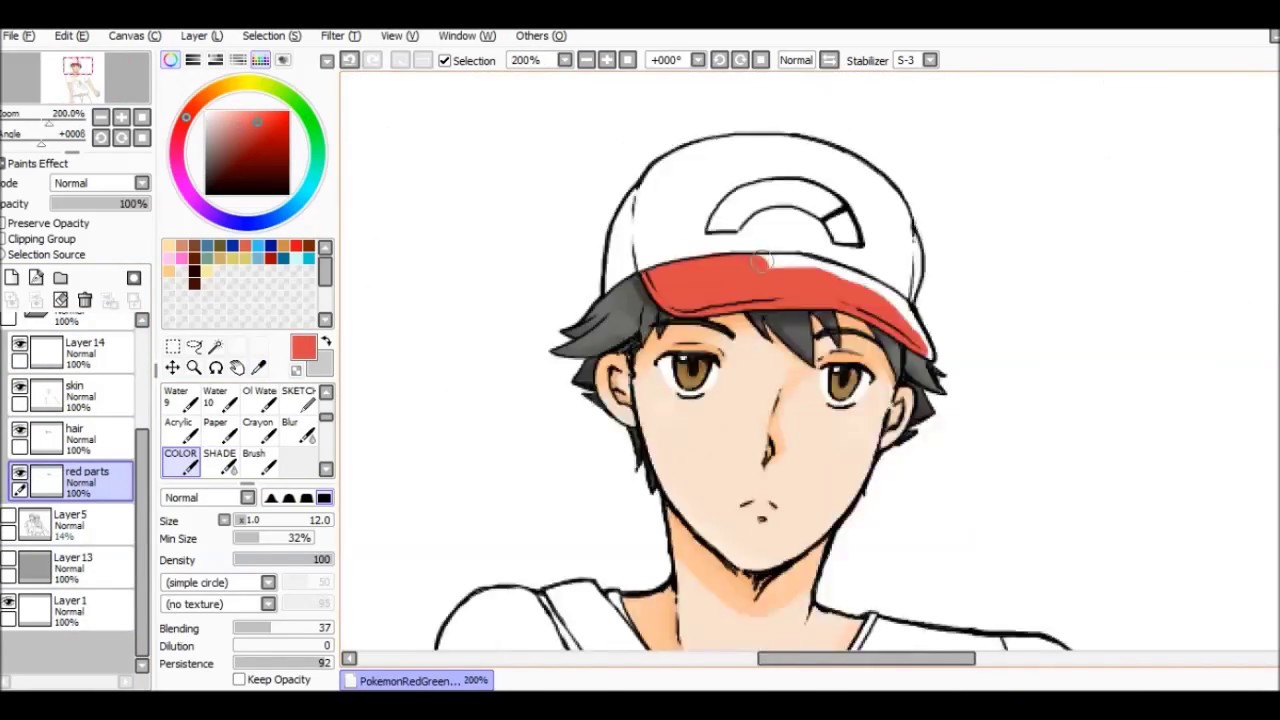Open the Layer menu
Image resolution: width=1280 pixels, height=720 pixels.
tap(201, 36)
